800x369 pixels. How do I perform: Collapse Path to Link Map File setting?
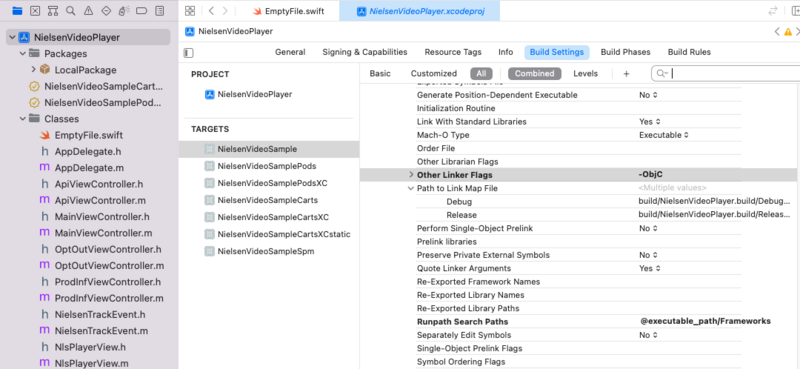411,188
